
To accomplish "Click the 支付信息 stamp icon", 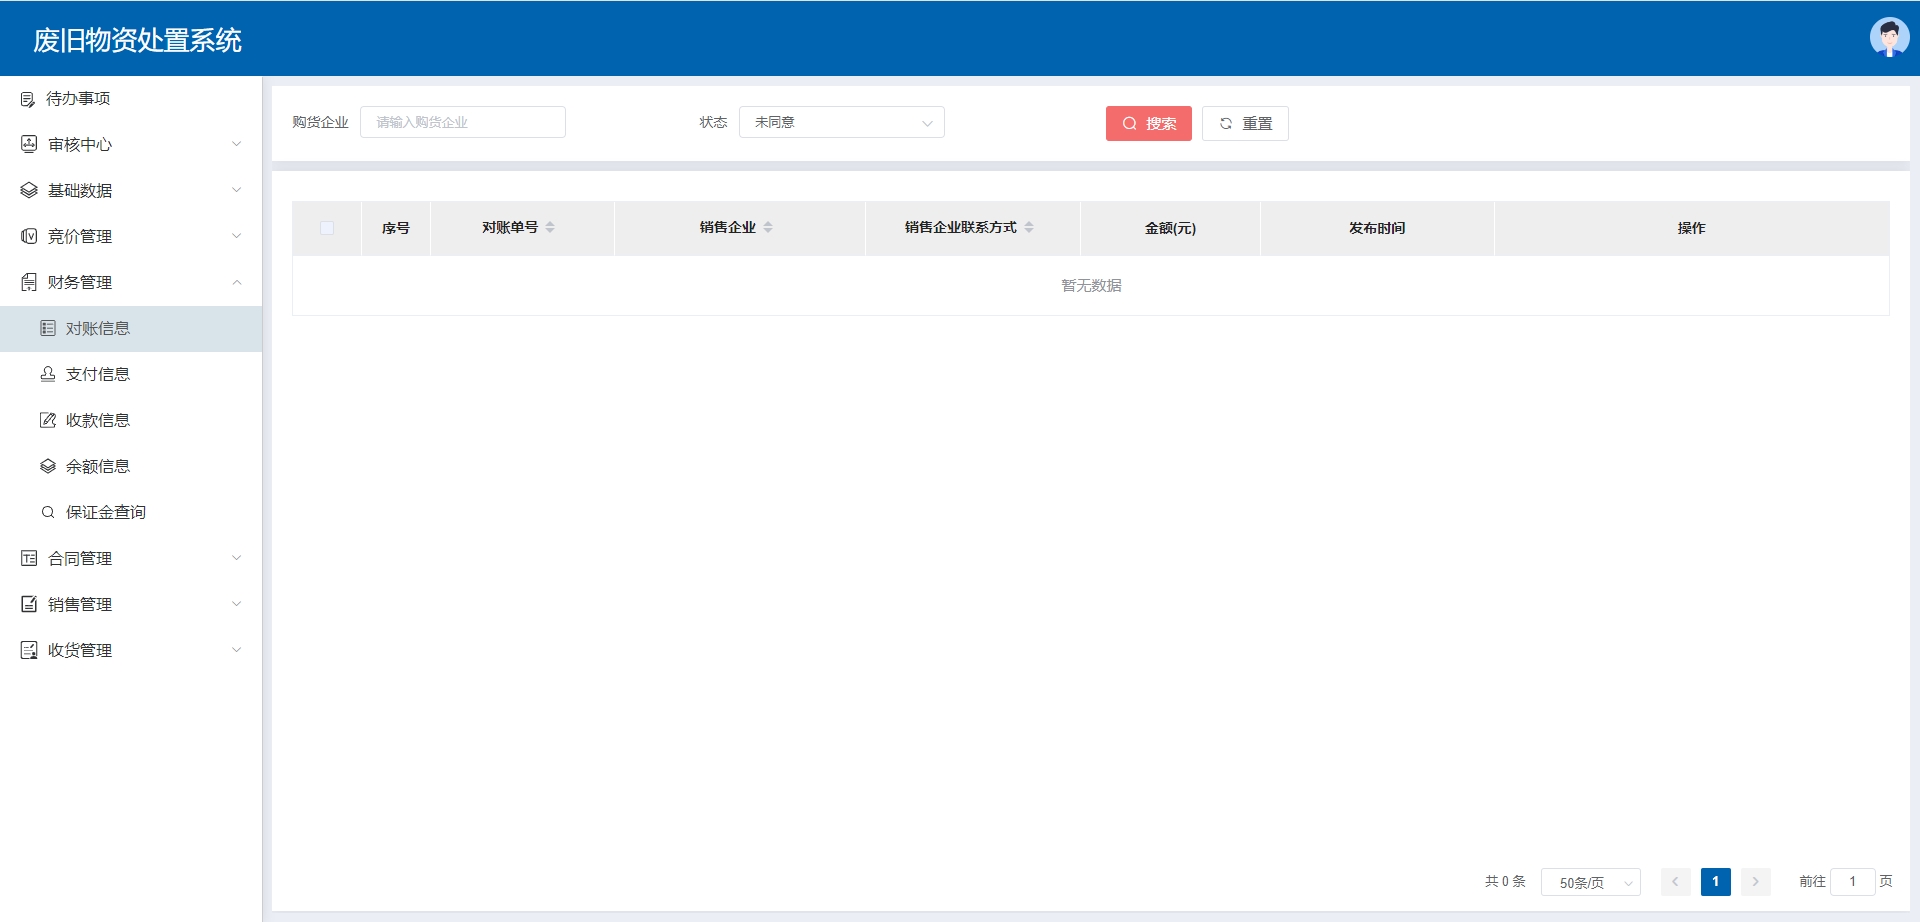I will click(47, 374).
